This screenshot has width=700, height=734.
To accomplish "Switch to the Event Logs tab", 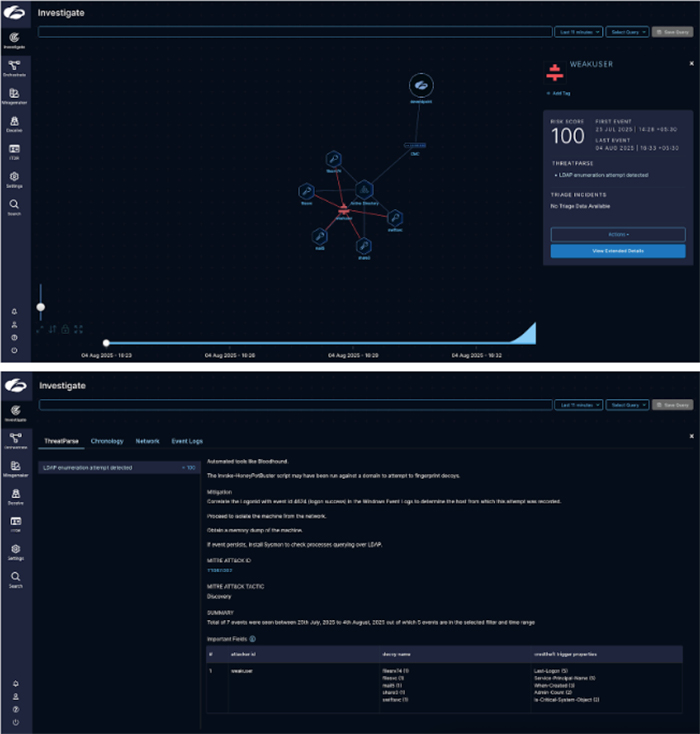I will click(187, 440).
